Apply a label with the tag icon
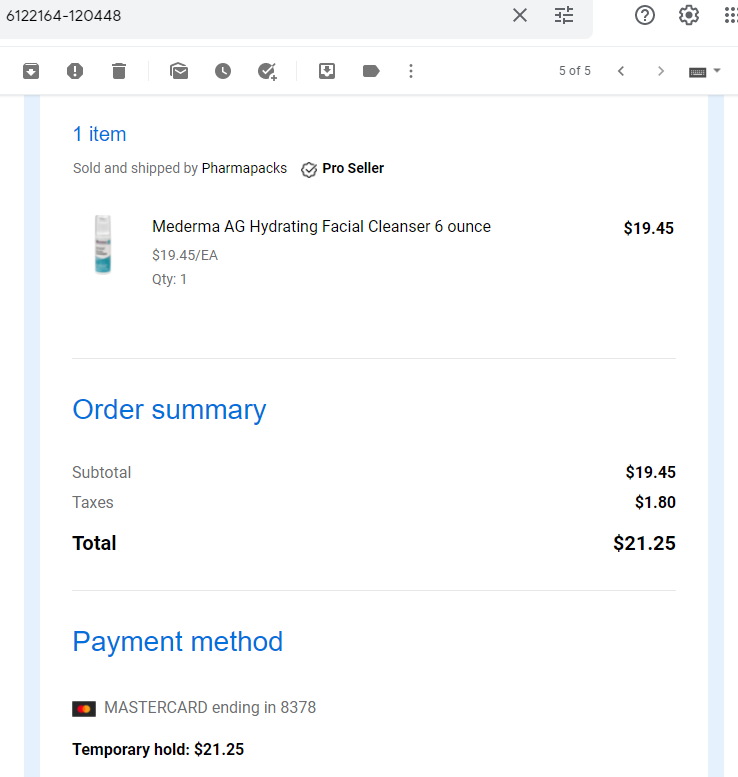Screen dimensions: 738x777 pyautogui.click(x=371, y=71)
